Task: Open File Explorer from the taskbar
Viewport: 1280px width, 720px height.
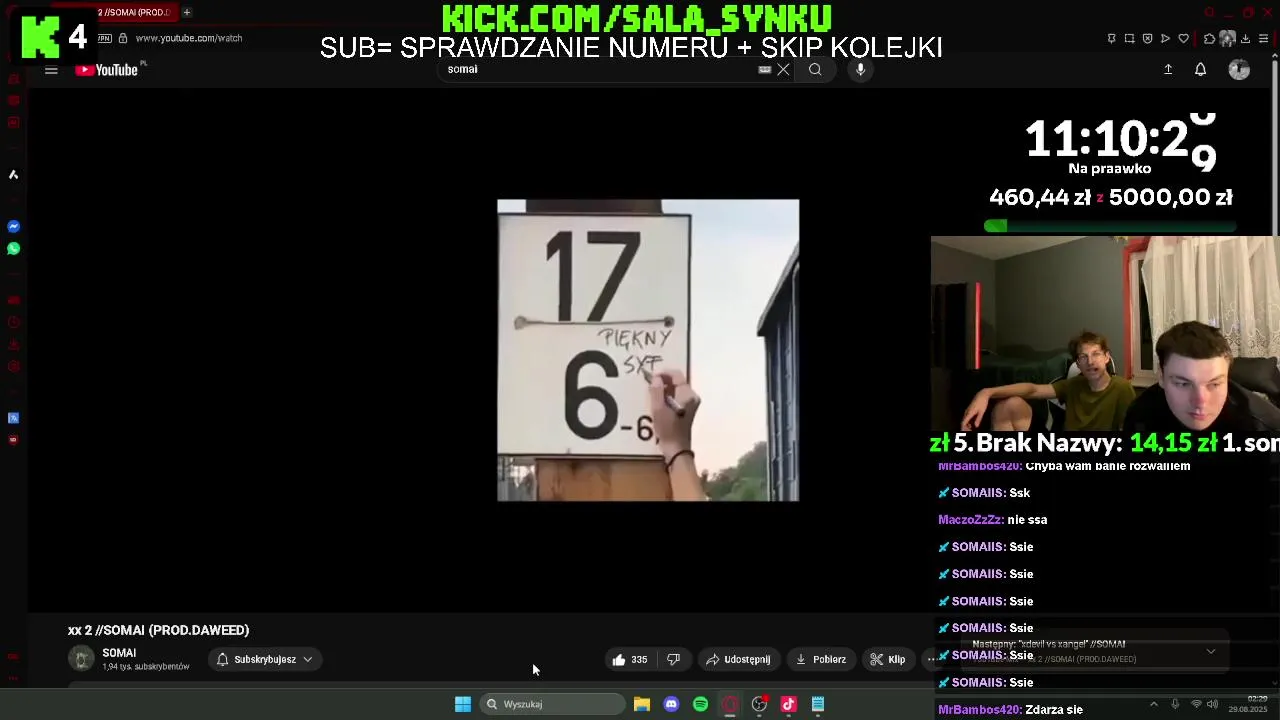Action: coord(642,704)
